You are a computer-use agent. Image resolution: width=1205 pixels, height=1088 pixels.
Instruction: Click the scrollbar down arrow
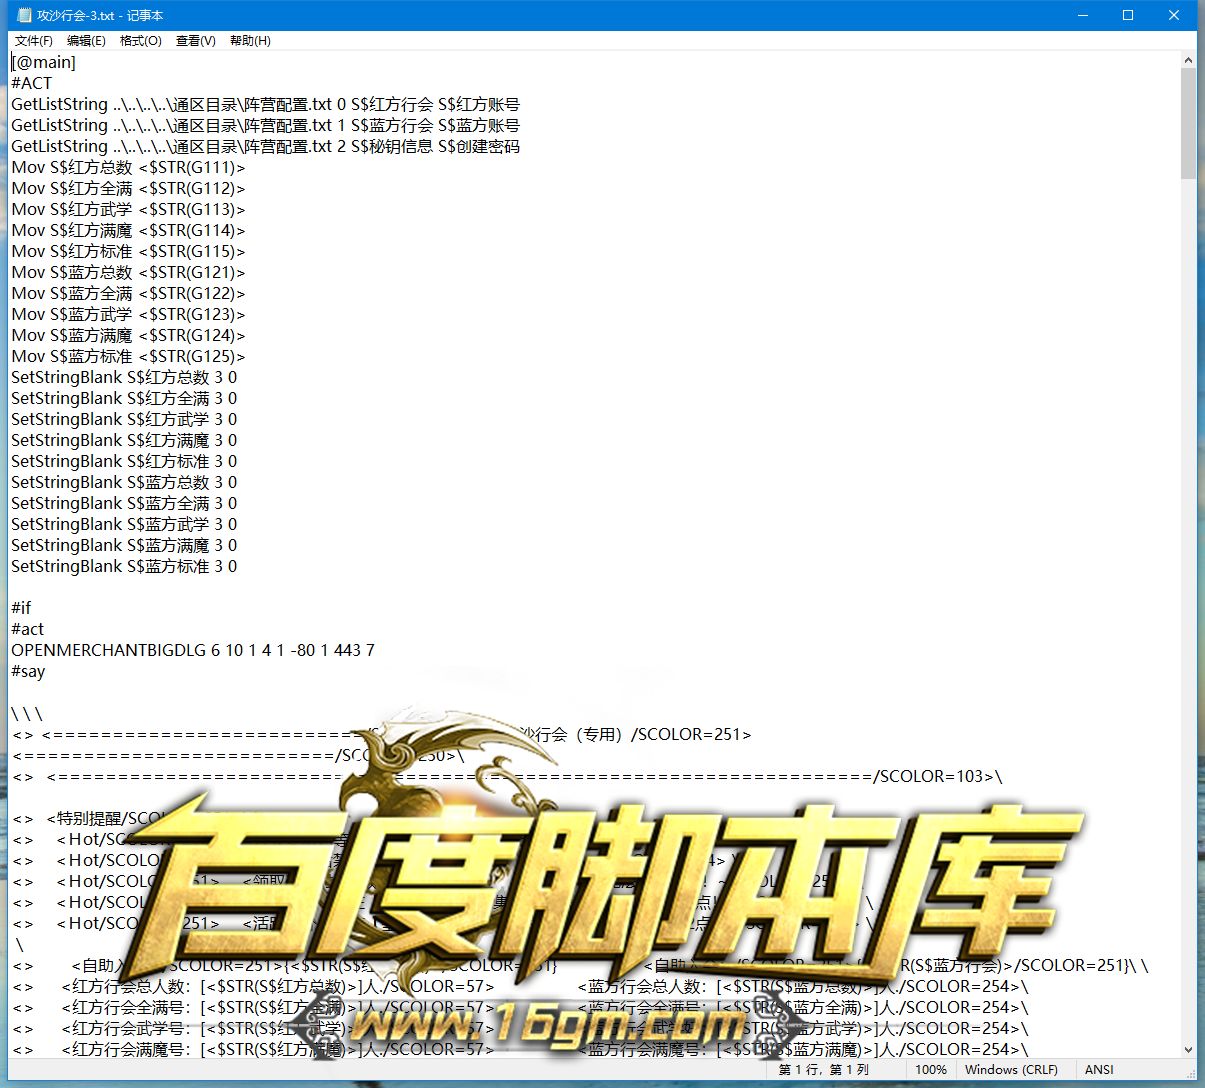pyautogui.click(x=1188, y=1050)
